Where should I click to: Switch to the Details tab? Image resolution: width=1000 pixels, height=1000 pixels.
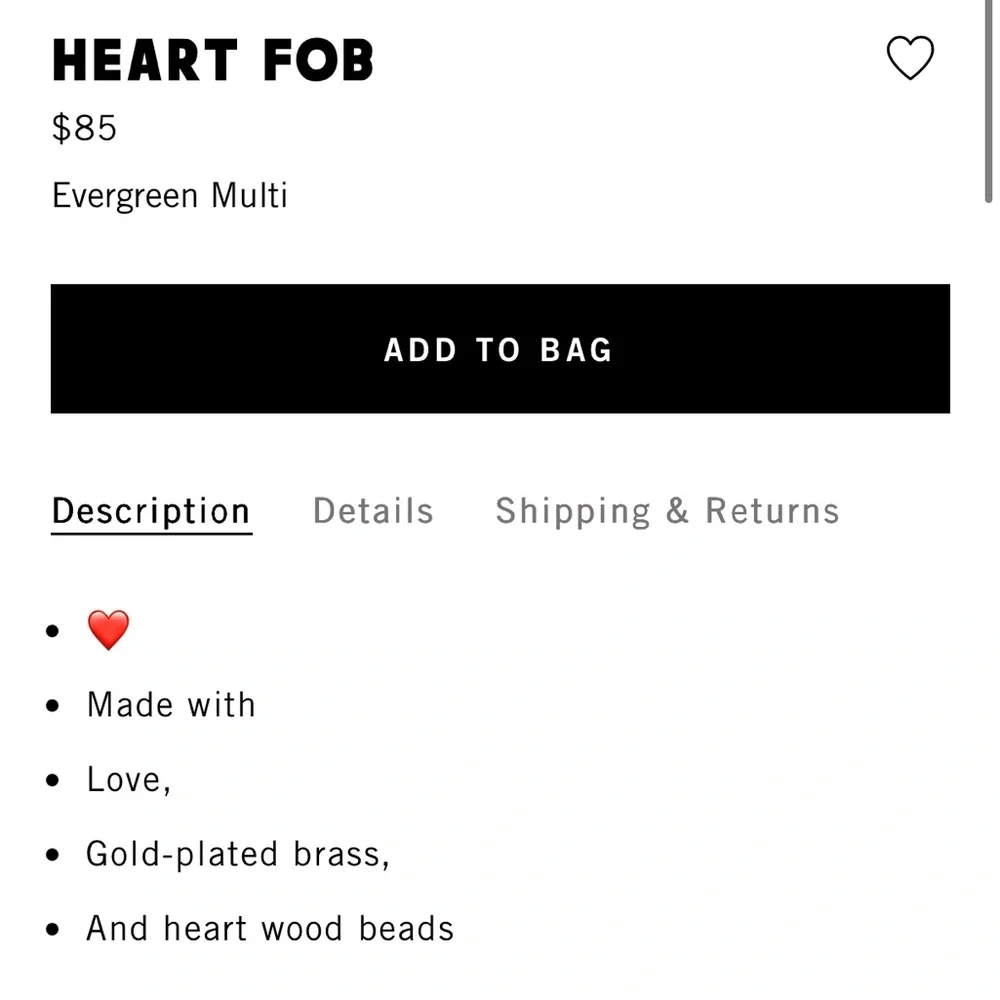click(x=373, y=511)
